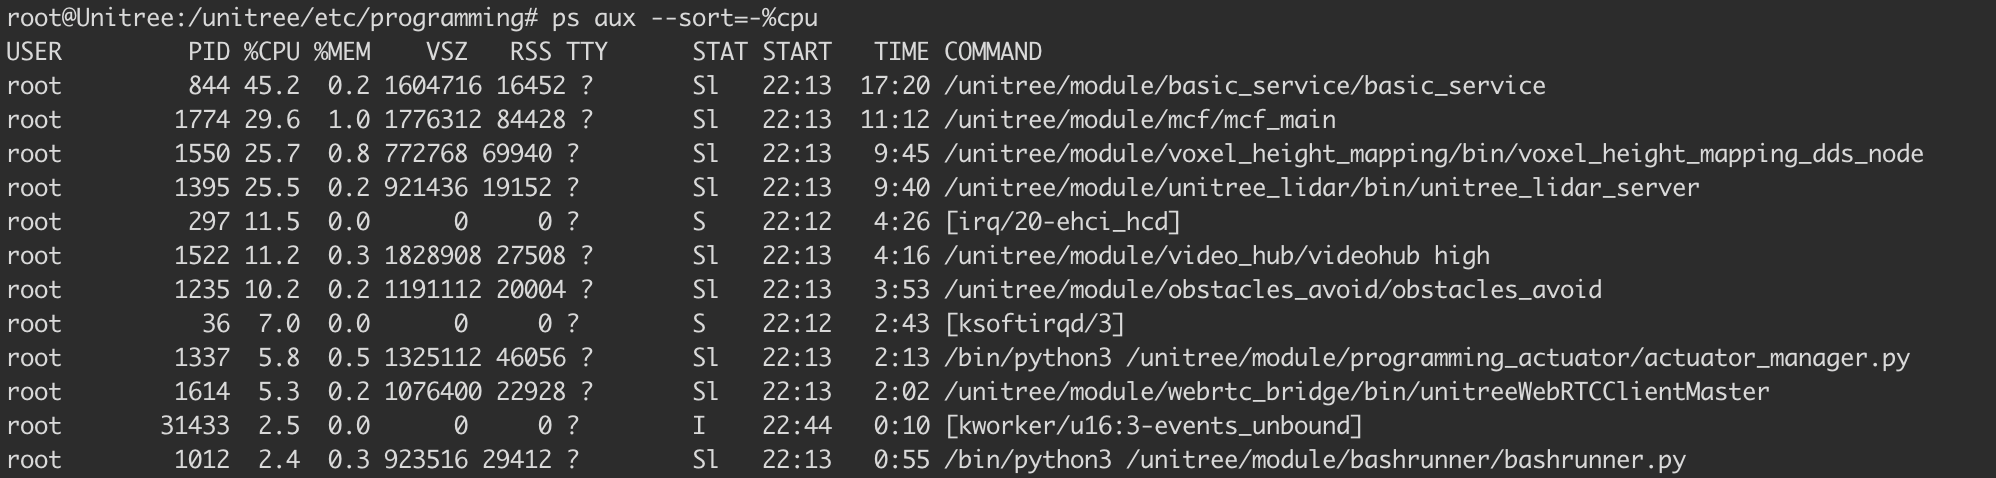Click the bashrunner.py command line

point(1315,460)
